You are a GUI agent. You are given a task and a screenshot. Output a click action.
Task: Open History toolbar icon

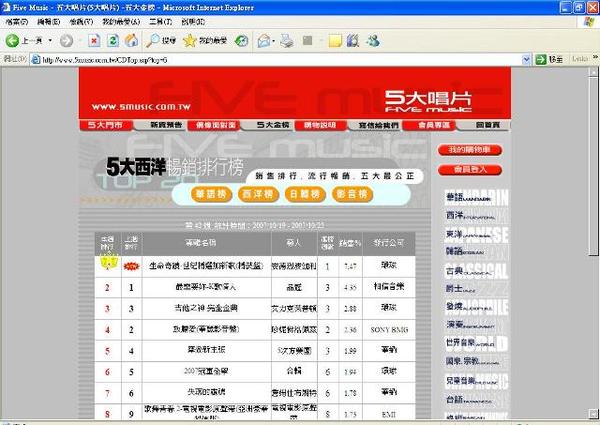coord(241,41)
